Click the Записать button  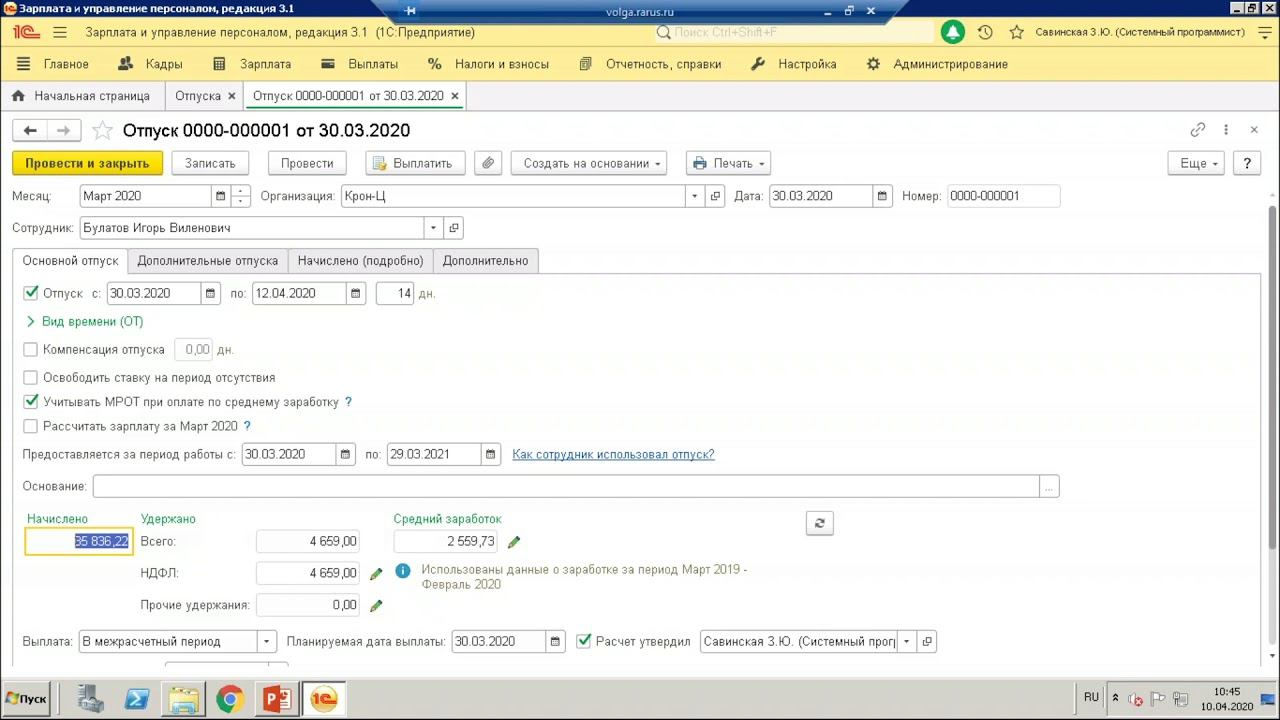[x=210, y=163]
